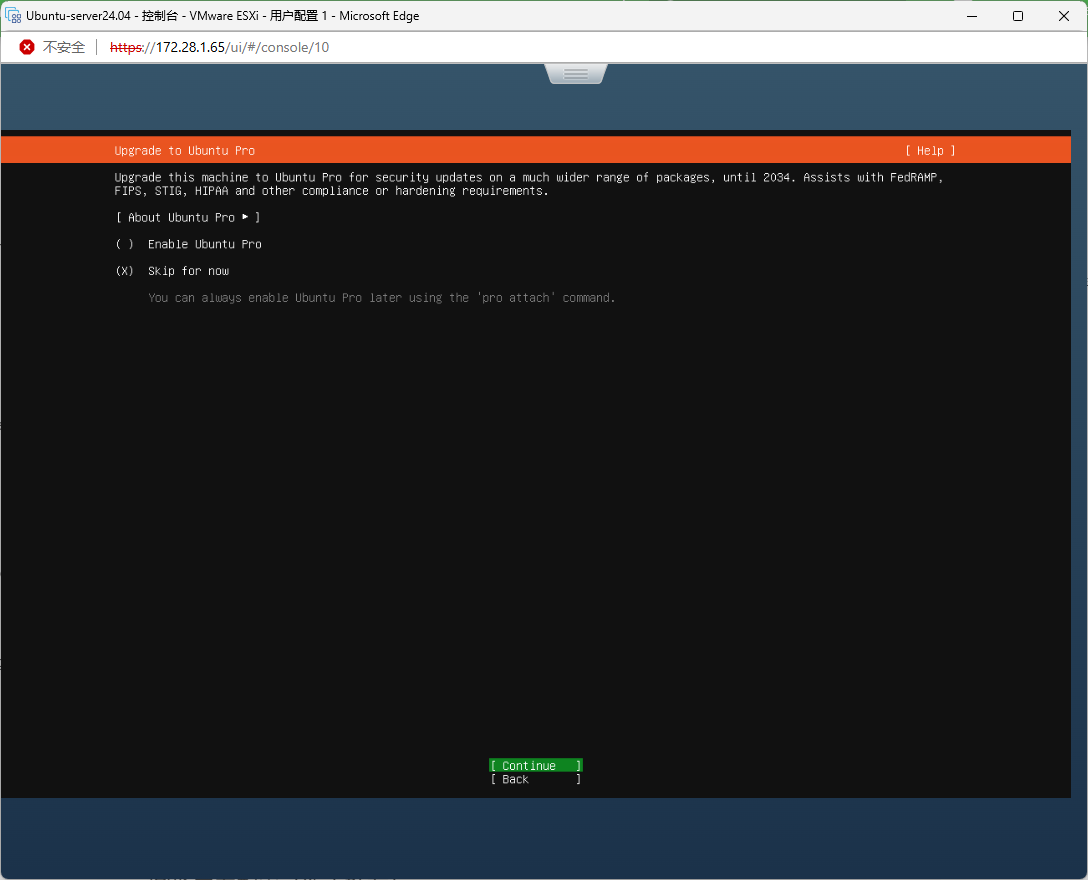Maximize the Edge console window
The image size is (1088, 880).
[x=1017, y=16]
